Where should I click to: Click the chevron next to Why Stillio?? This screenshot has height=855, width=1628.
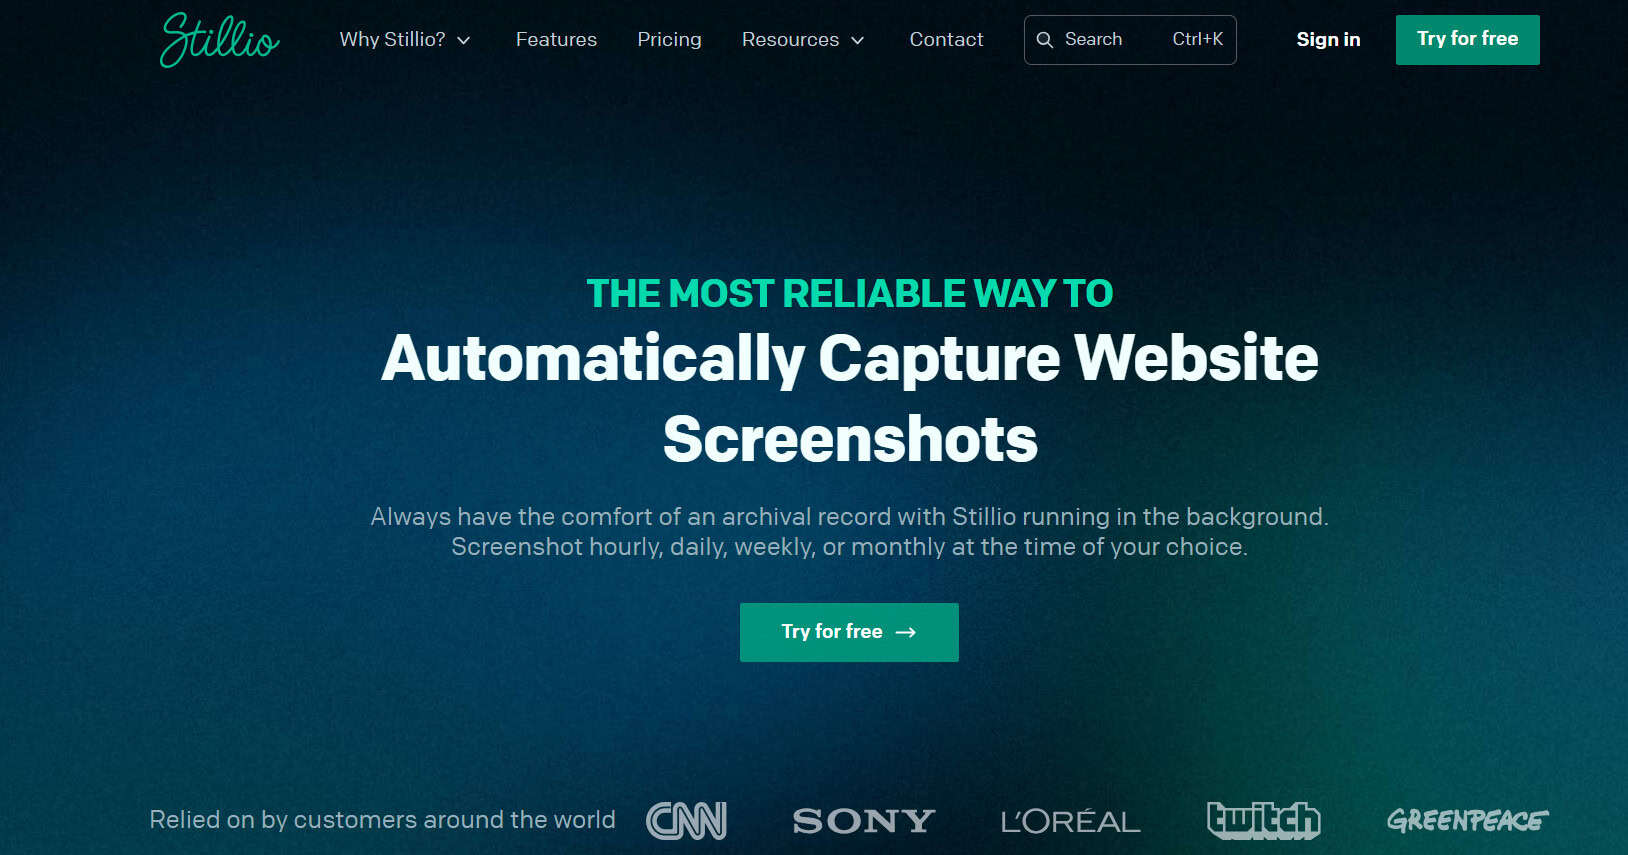click(x=464, y=41)
